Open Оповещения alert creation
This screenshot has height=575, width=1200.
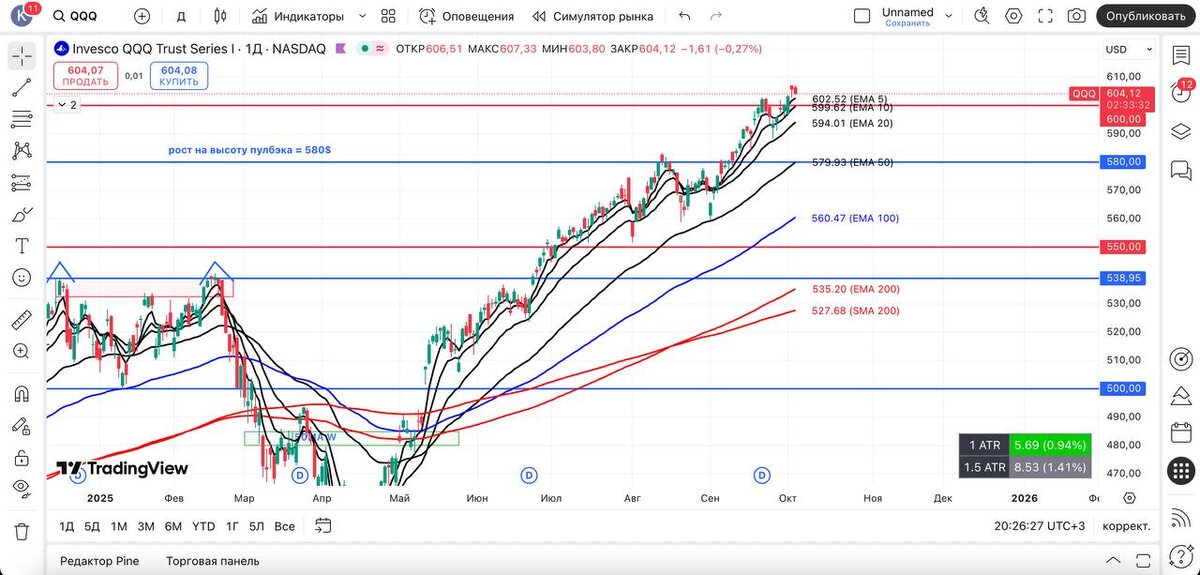(x=467, y=16)
